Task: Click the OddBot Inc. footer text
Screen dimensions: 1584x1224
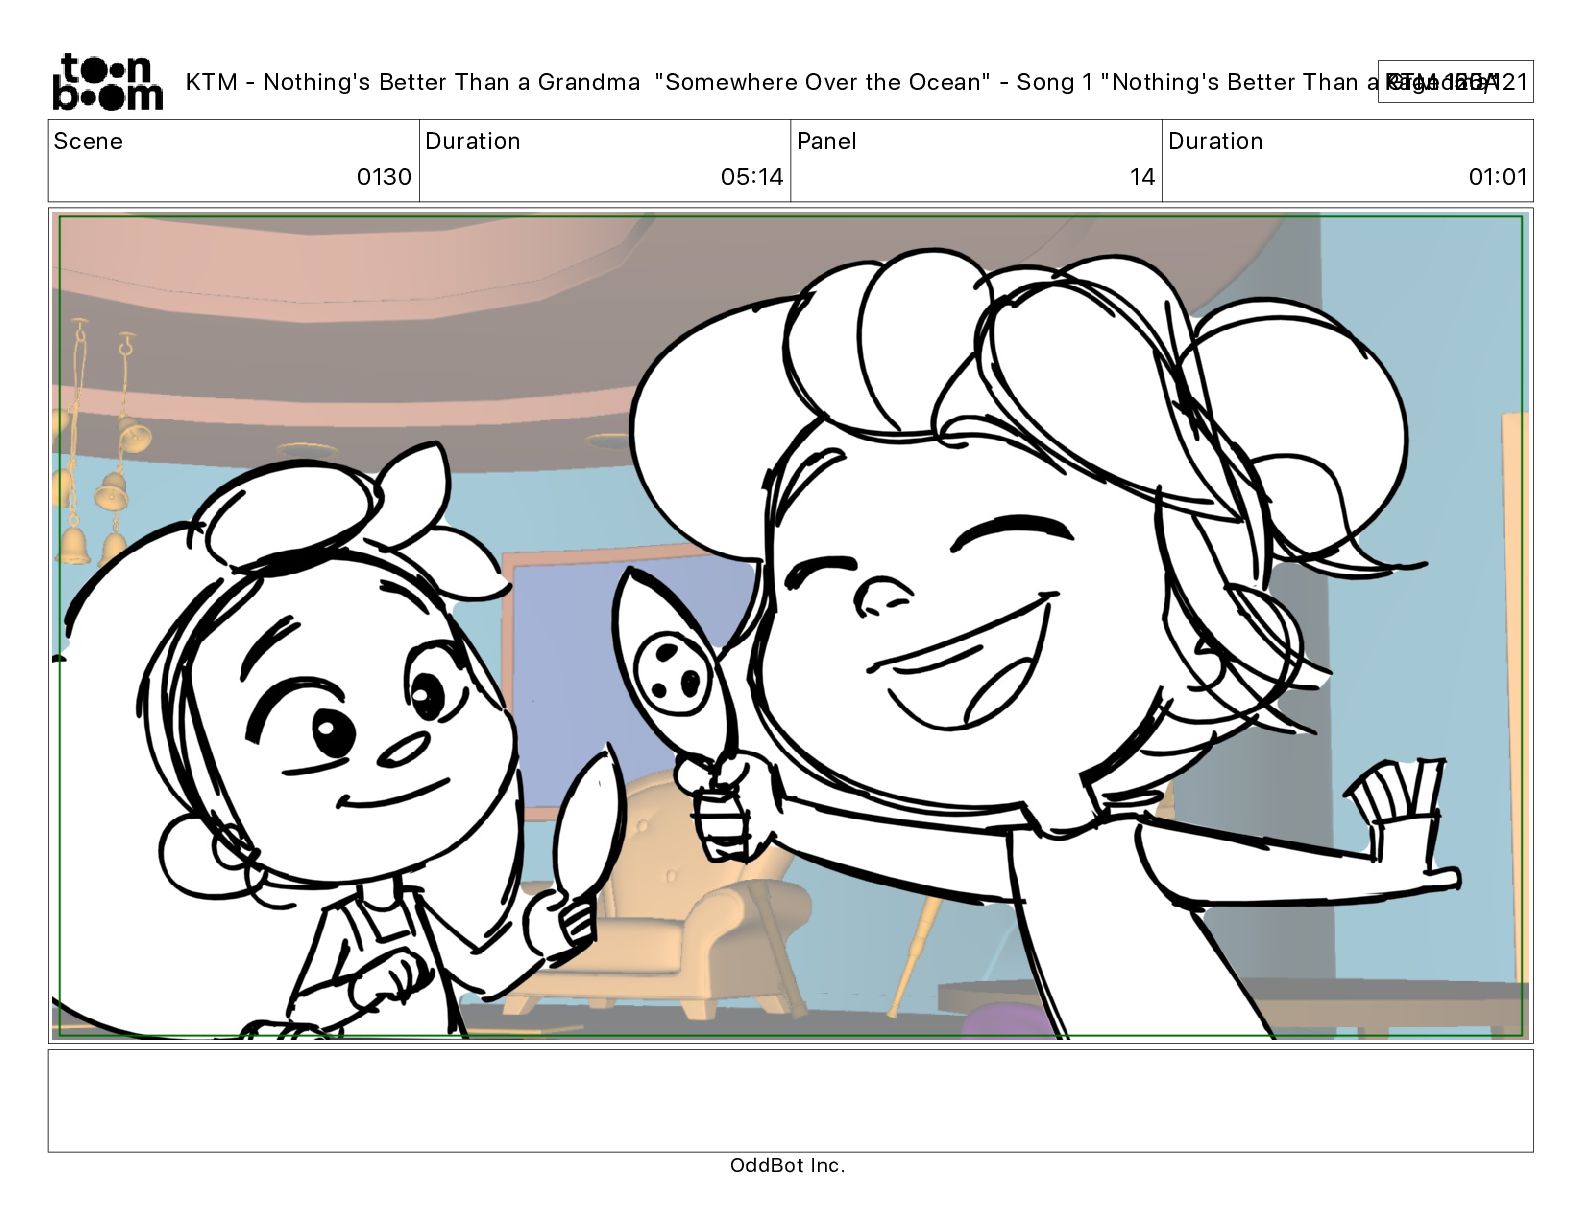Action: point(788,1165)
